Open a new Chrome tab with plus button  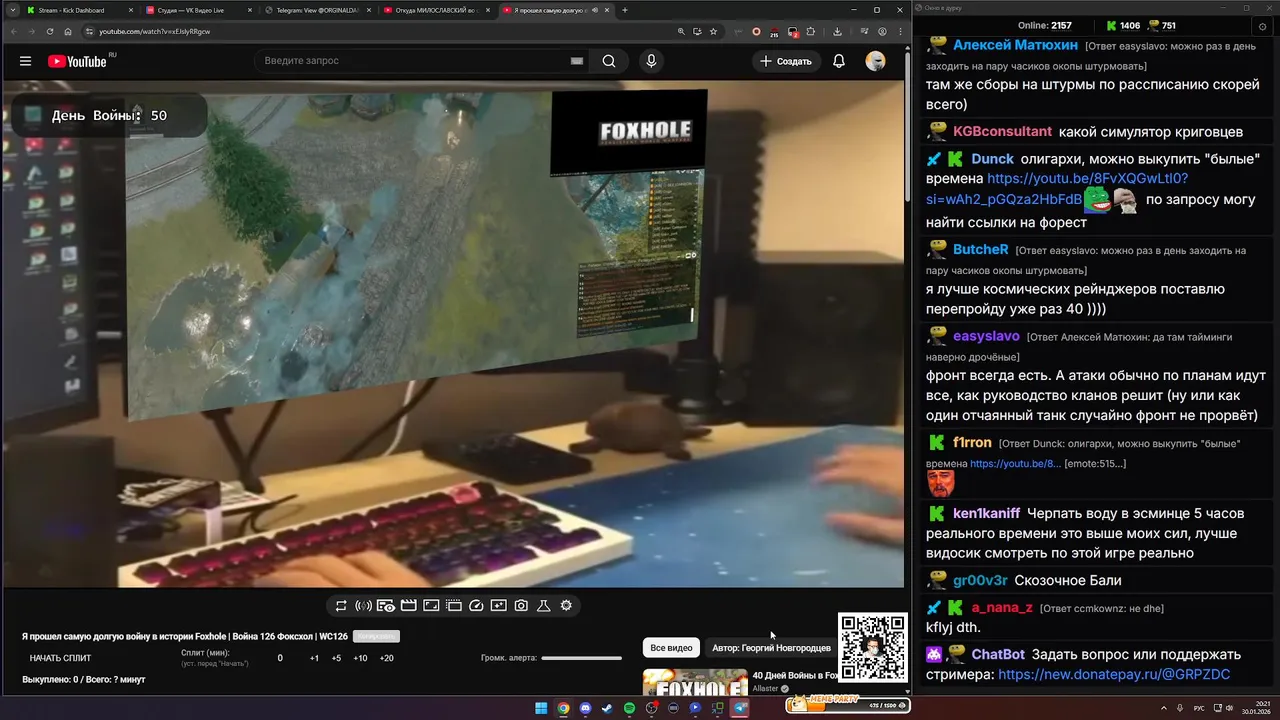click(625, 10)
